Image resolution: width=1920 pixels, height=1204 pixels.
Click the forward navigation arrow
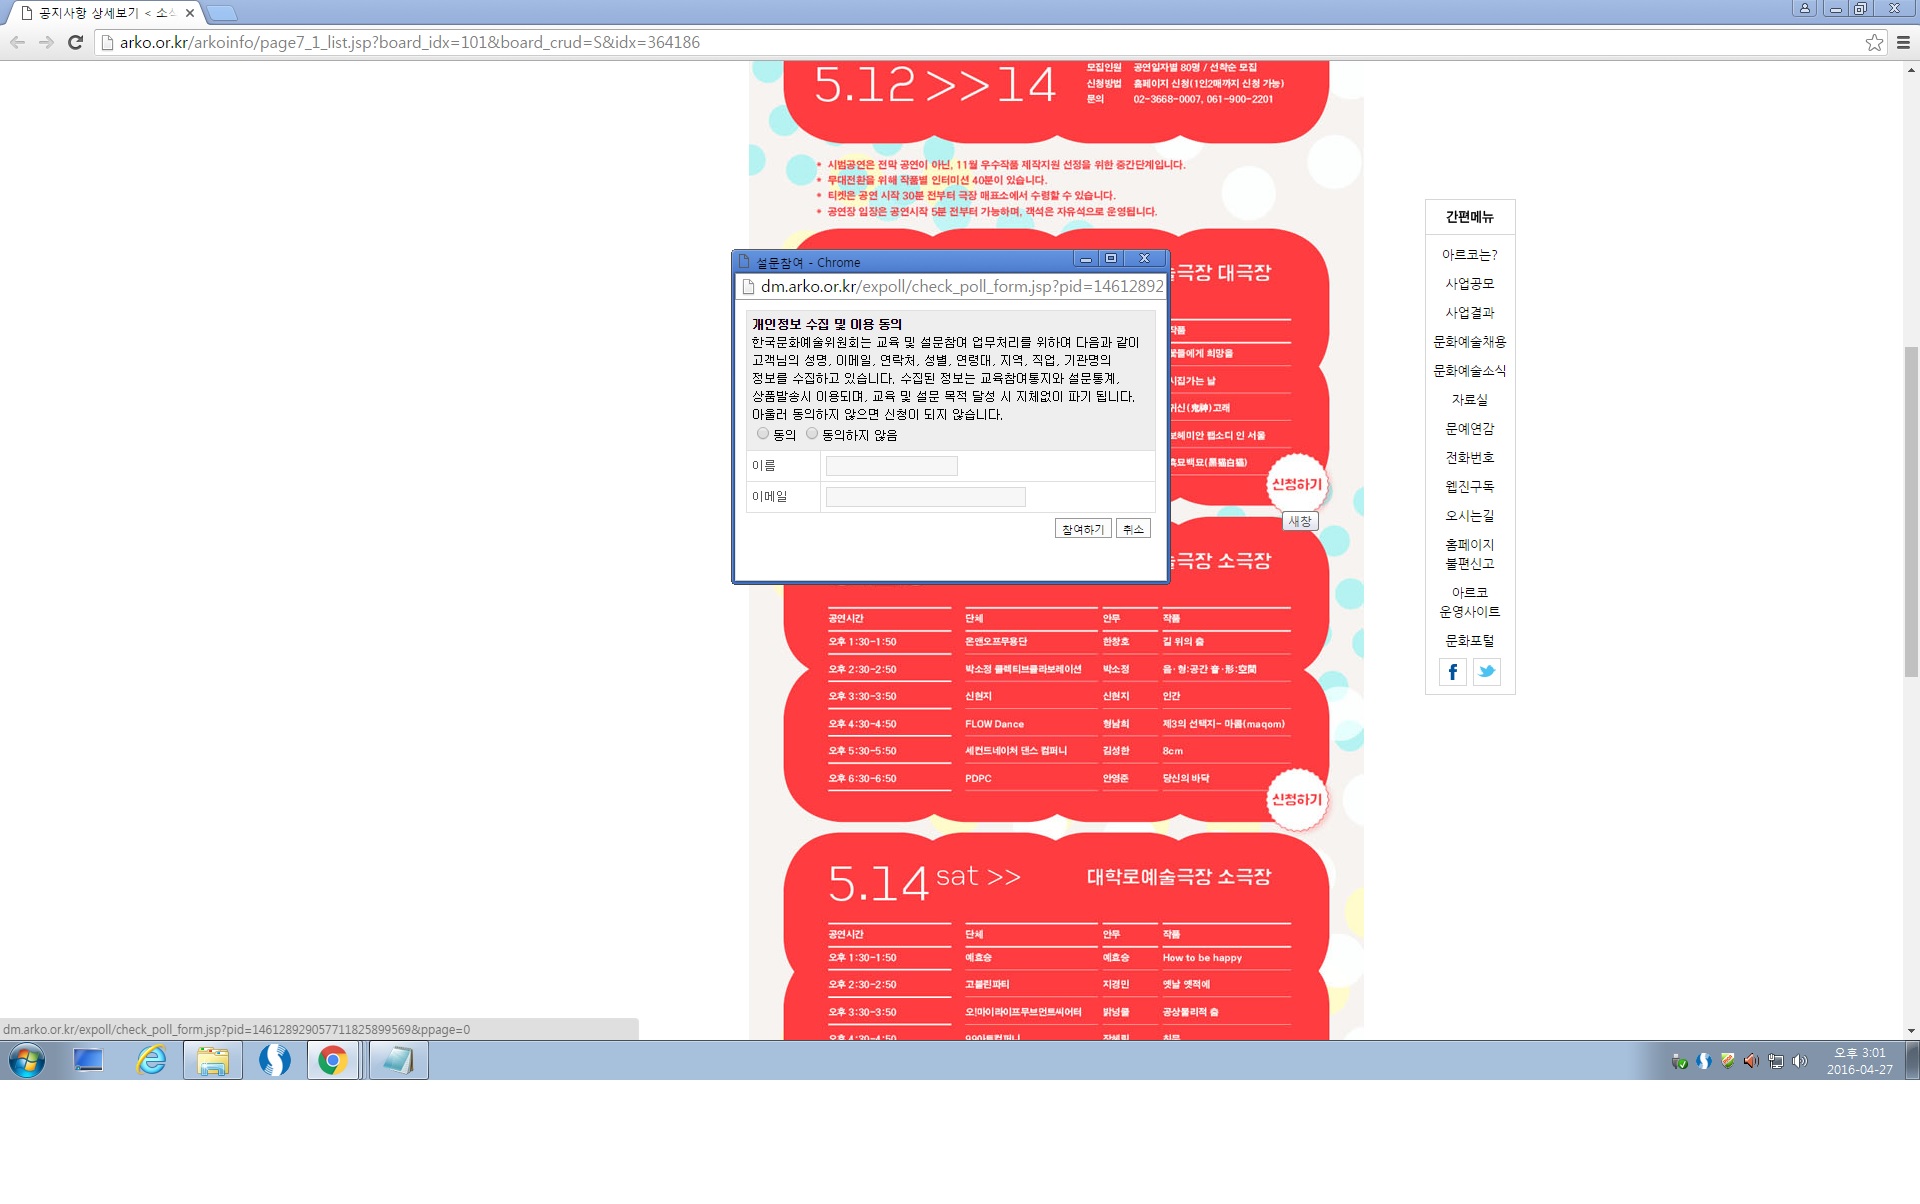pyautogui.click(x=46, y=42)
